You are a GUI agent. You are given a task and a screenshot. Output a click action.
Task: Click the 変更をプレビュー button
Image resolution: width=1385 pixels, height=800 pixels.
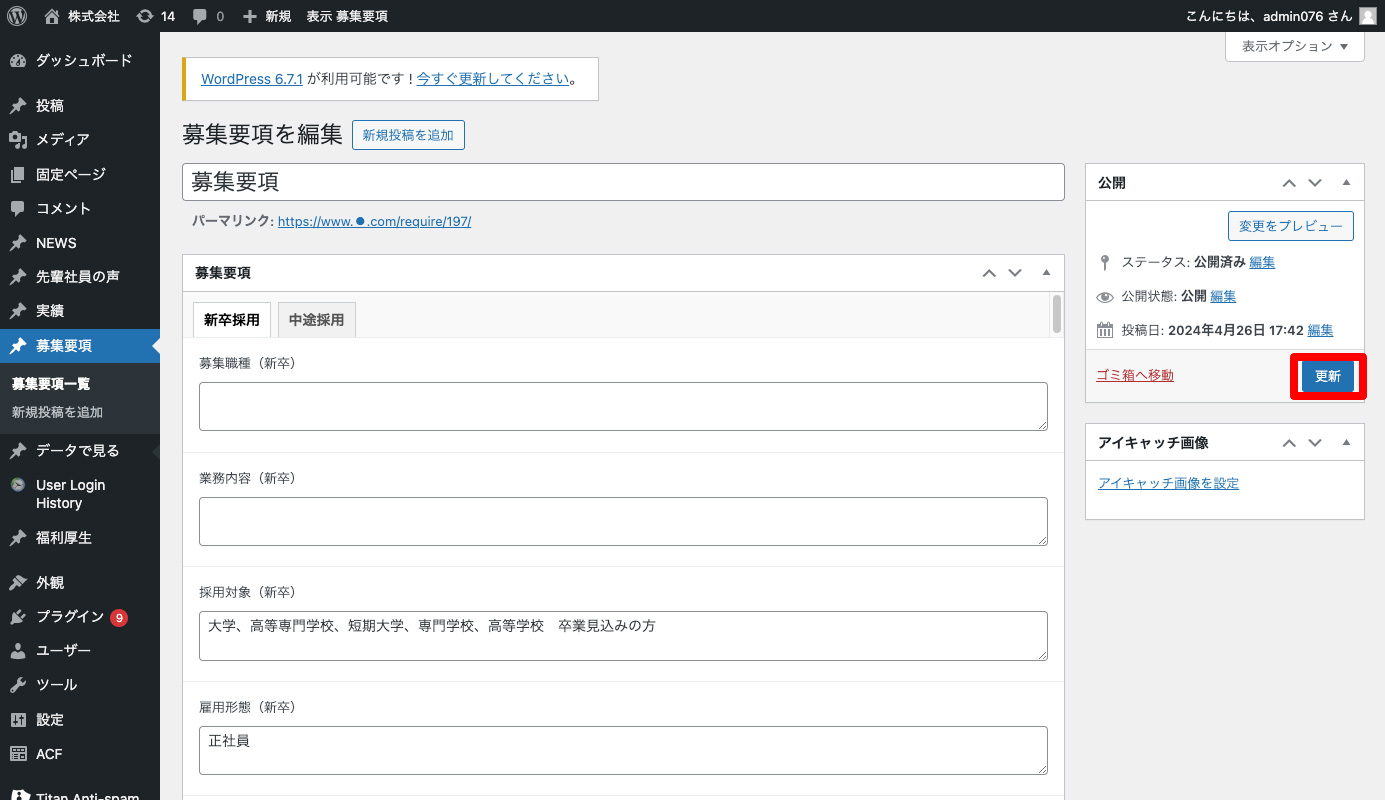point(1291,226)
